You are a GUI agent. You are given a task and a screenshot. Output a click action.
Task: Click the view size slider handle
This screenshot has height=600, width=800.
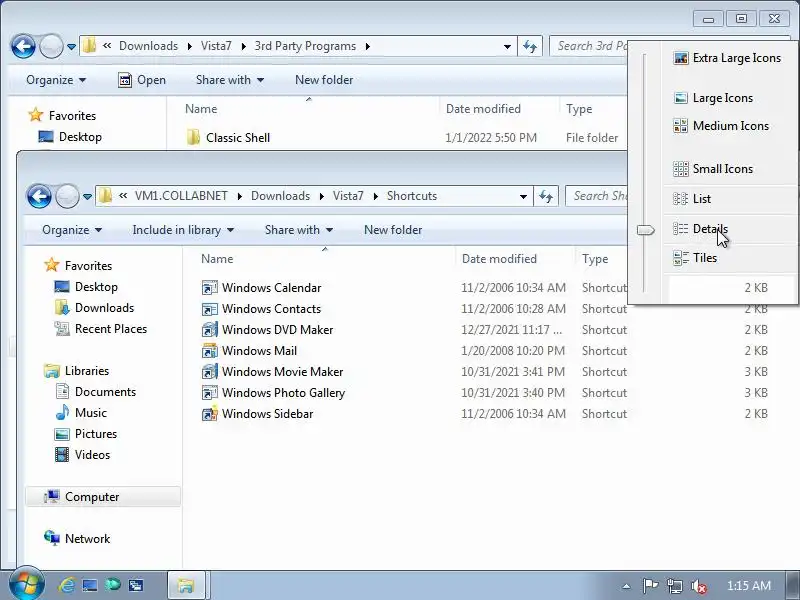(645, 230)
